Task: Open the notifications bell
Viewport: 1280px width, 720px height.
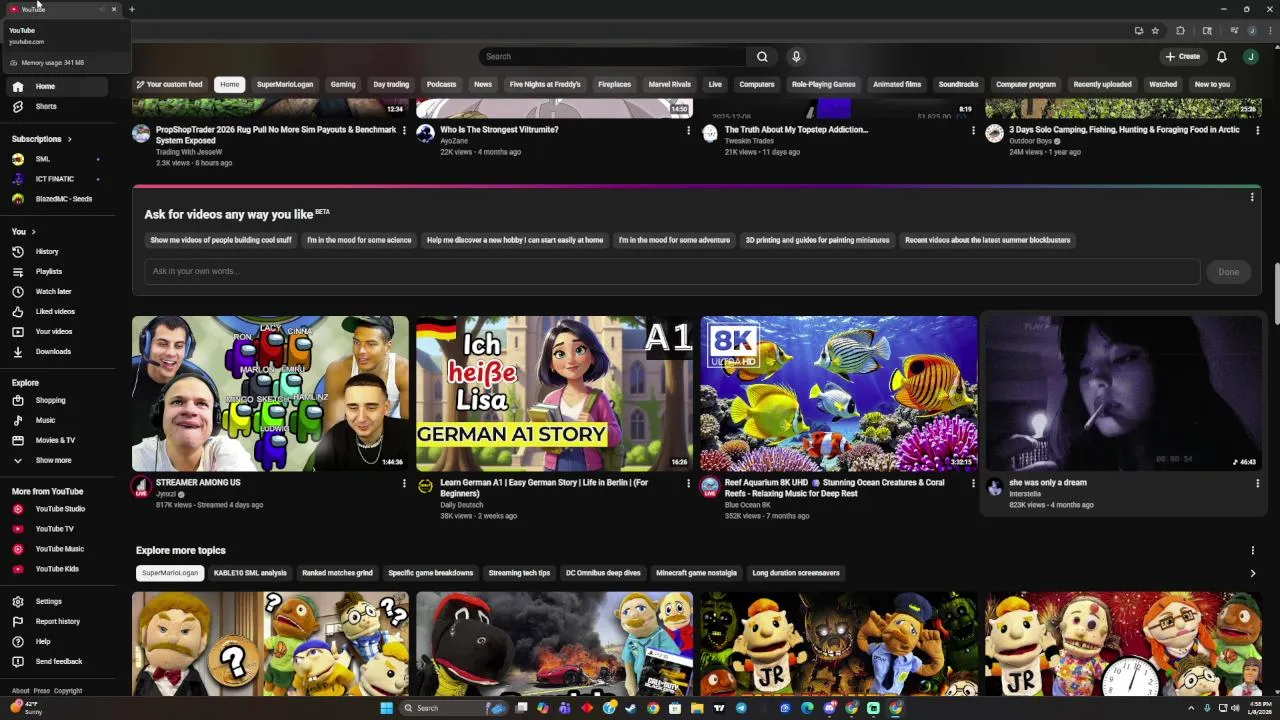Action: [x=1221, y=57]
